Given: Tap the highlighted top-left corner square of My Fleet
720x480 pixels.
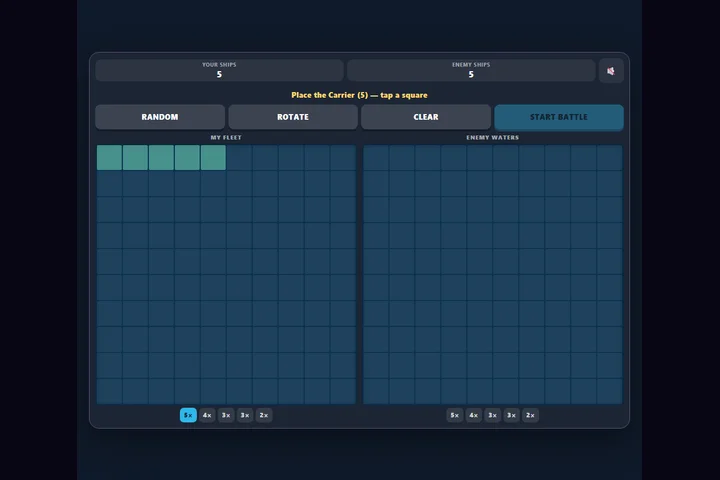Looking at the screenshot, I should (x=109, y=158).
